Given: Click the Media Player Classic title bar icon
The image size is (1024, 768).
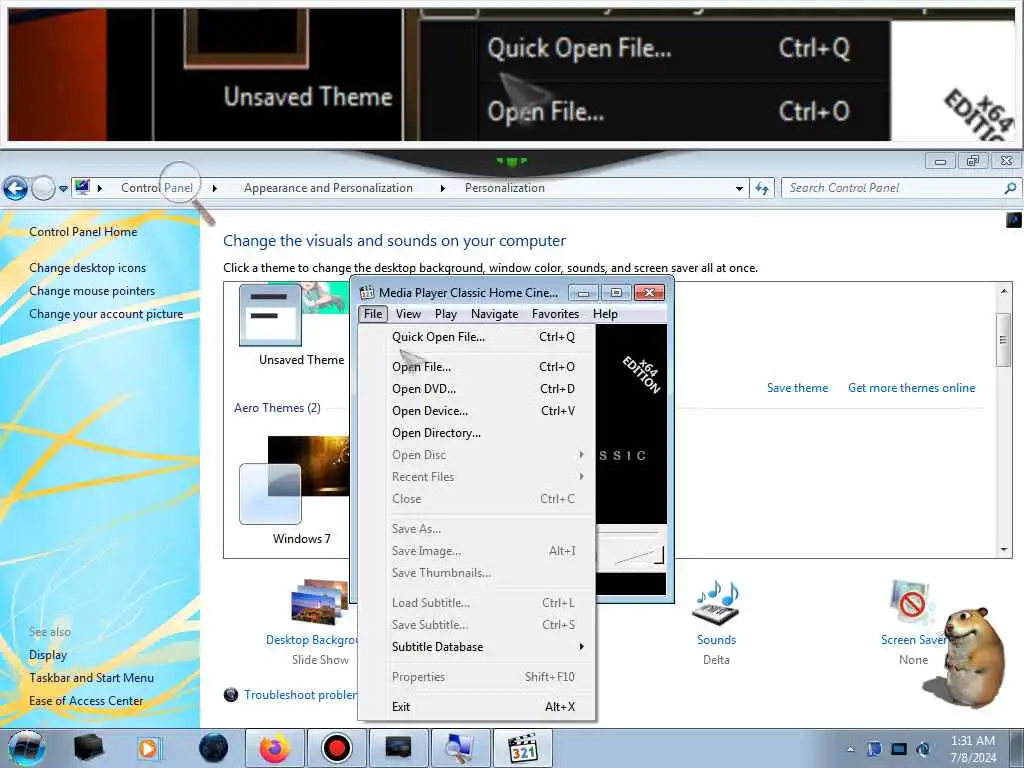Looking at the screenshot, I should (x=367, y=292).
